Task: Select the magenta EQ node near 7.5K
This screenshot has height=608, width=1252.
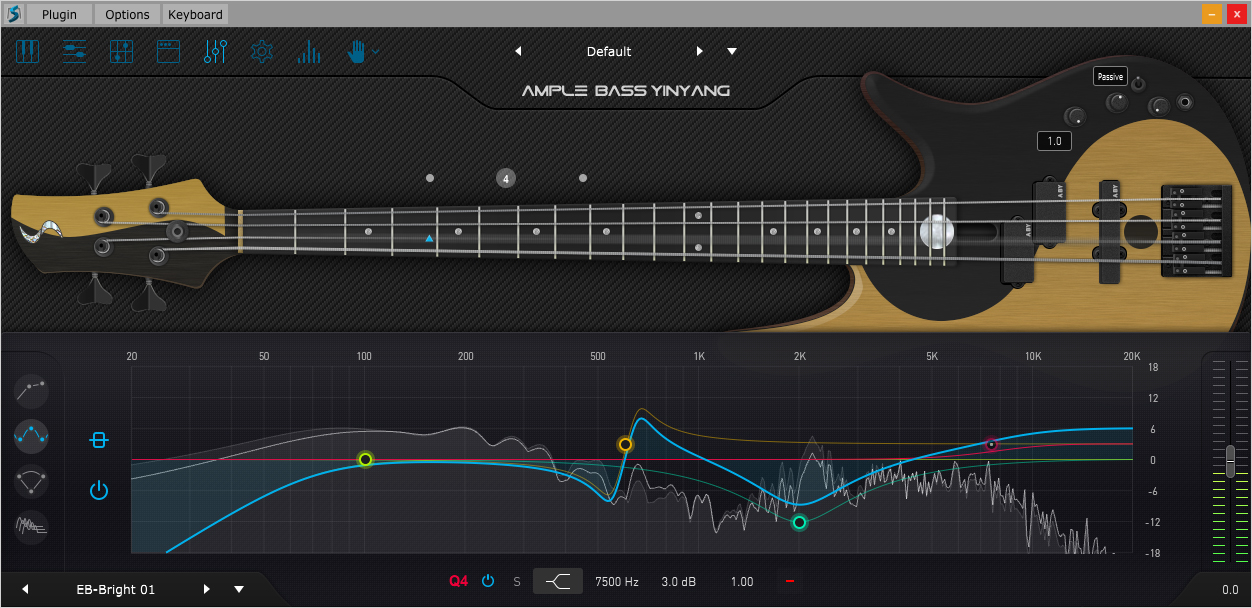Action: click(x=991, y=445)
